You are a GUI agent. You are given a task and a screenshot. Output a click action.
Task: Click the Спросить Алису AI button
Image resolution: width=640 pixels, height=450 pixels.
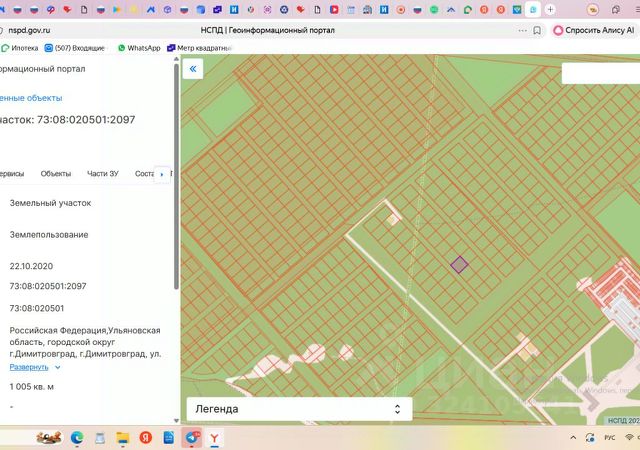594,30
